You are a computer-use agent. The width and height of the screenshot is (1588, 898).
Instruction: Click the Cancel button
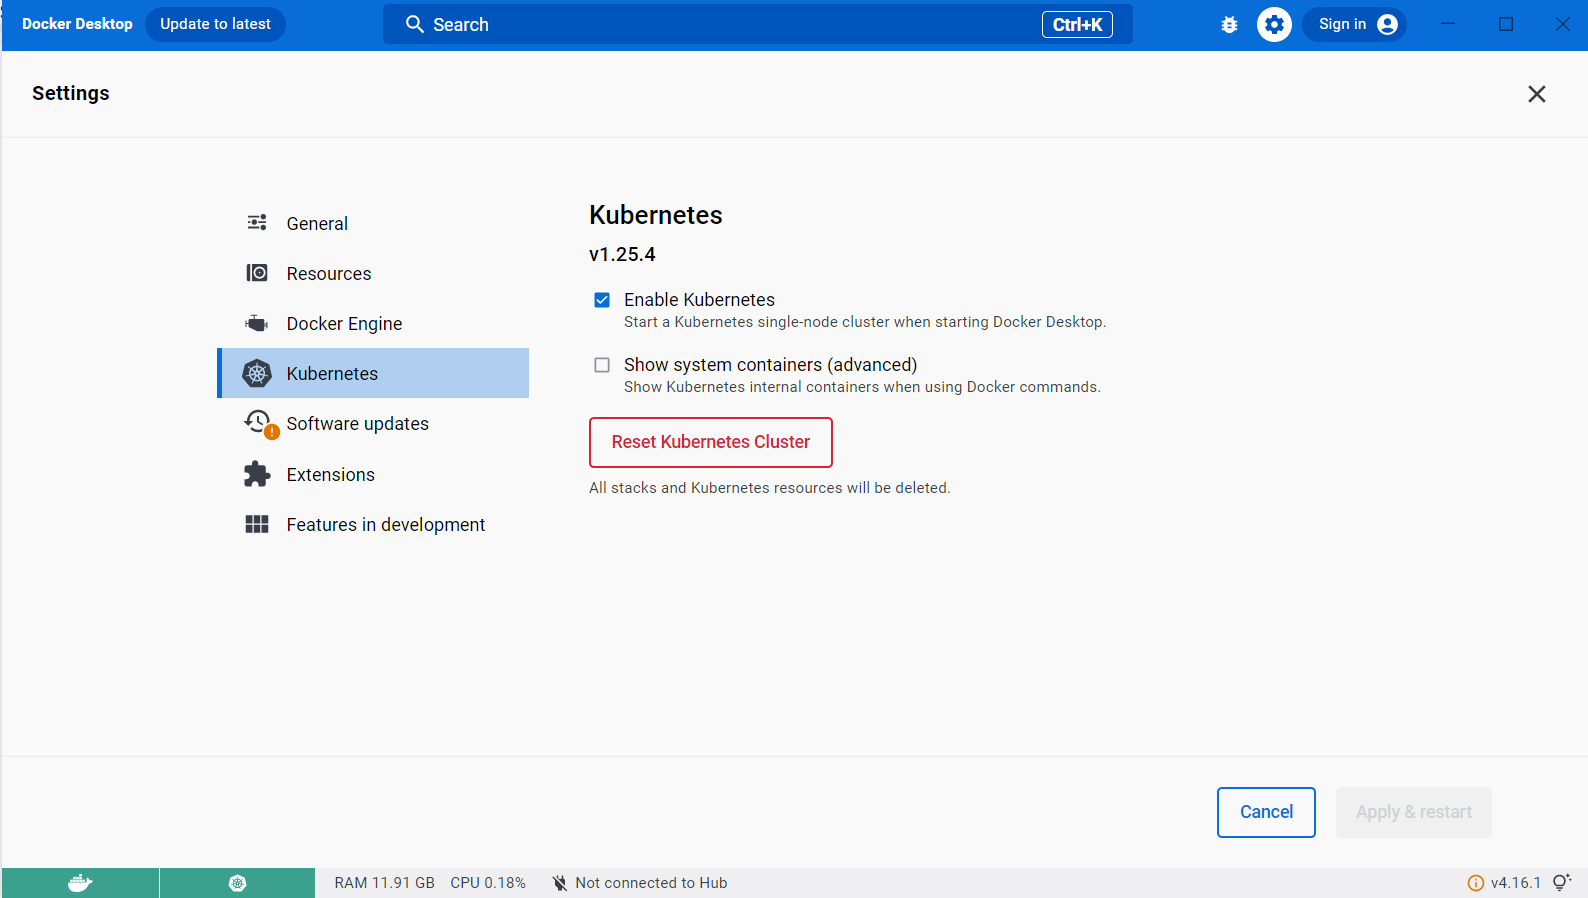1266,812
